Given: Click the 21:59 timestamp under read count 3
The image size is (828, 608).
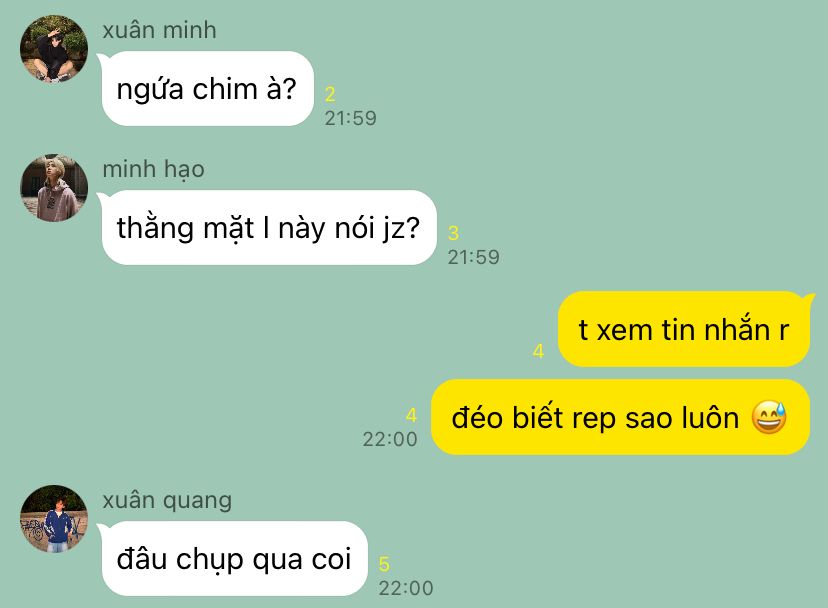Looking at the screenshot, I should (474, 257).
